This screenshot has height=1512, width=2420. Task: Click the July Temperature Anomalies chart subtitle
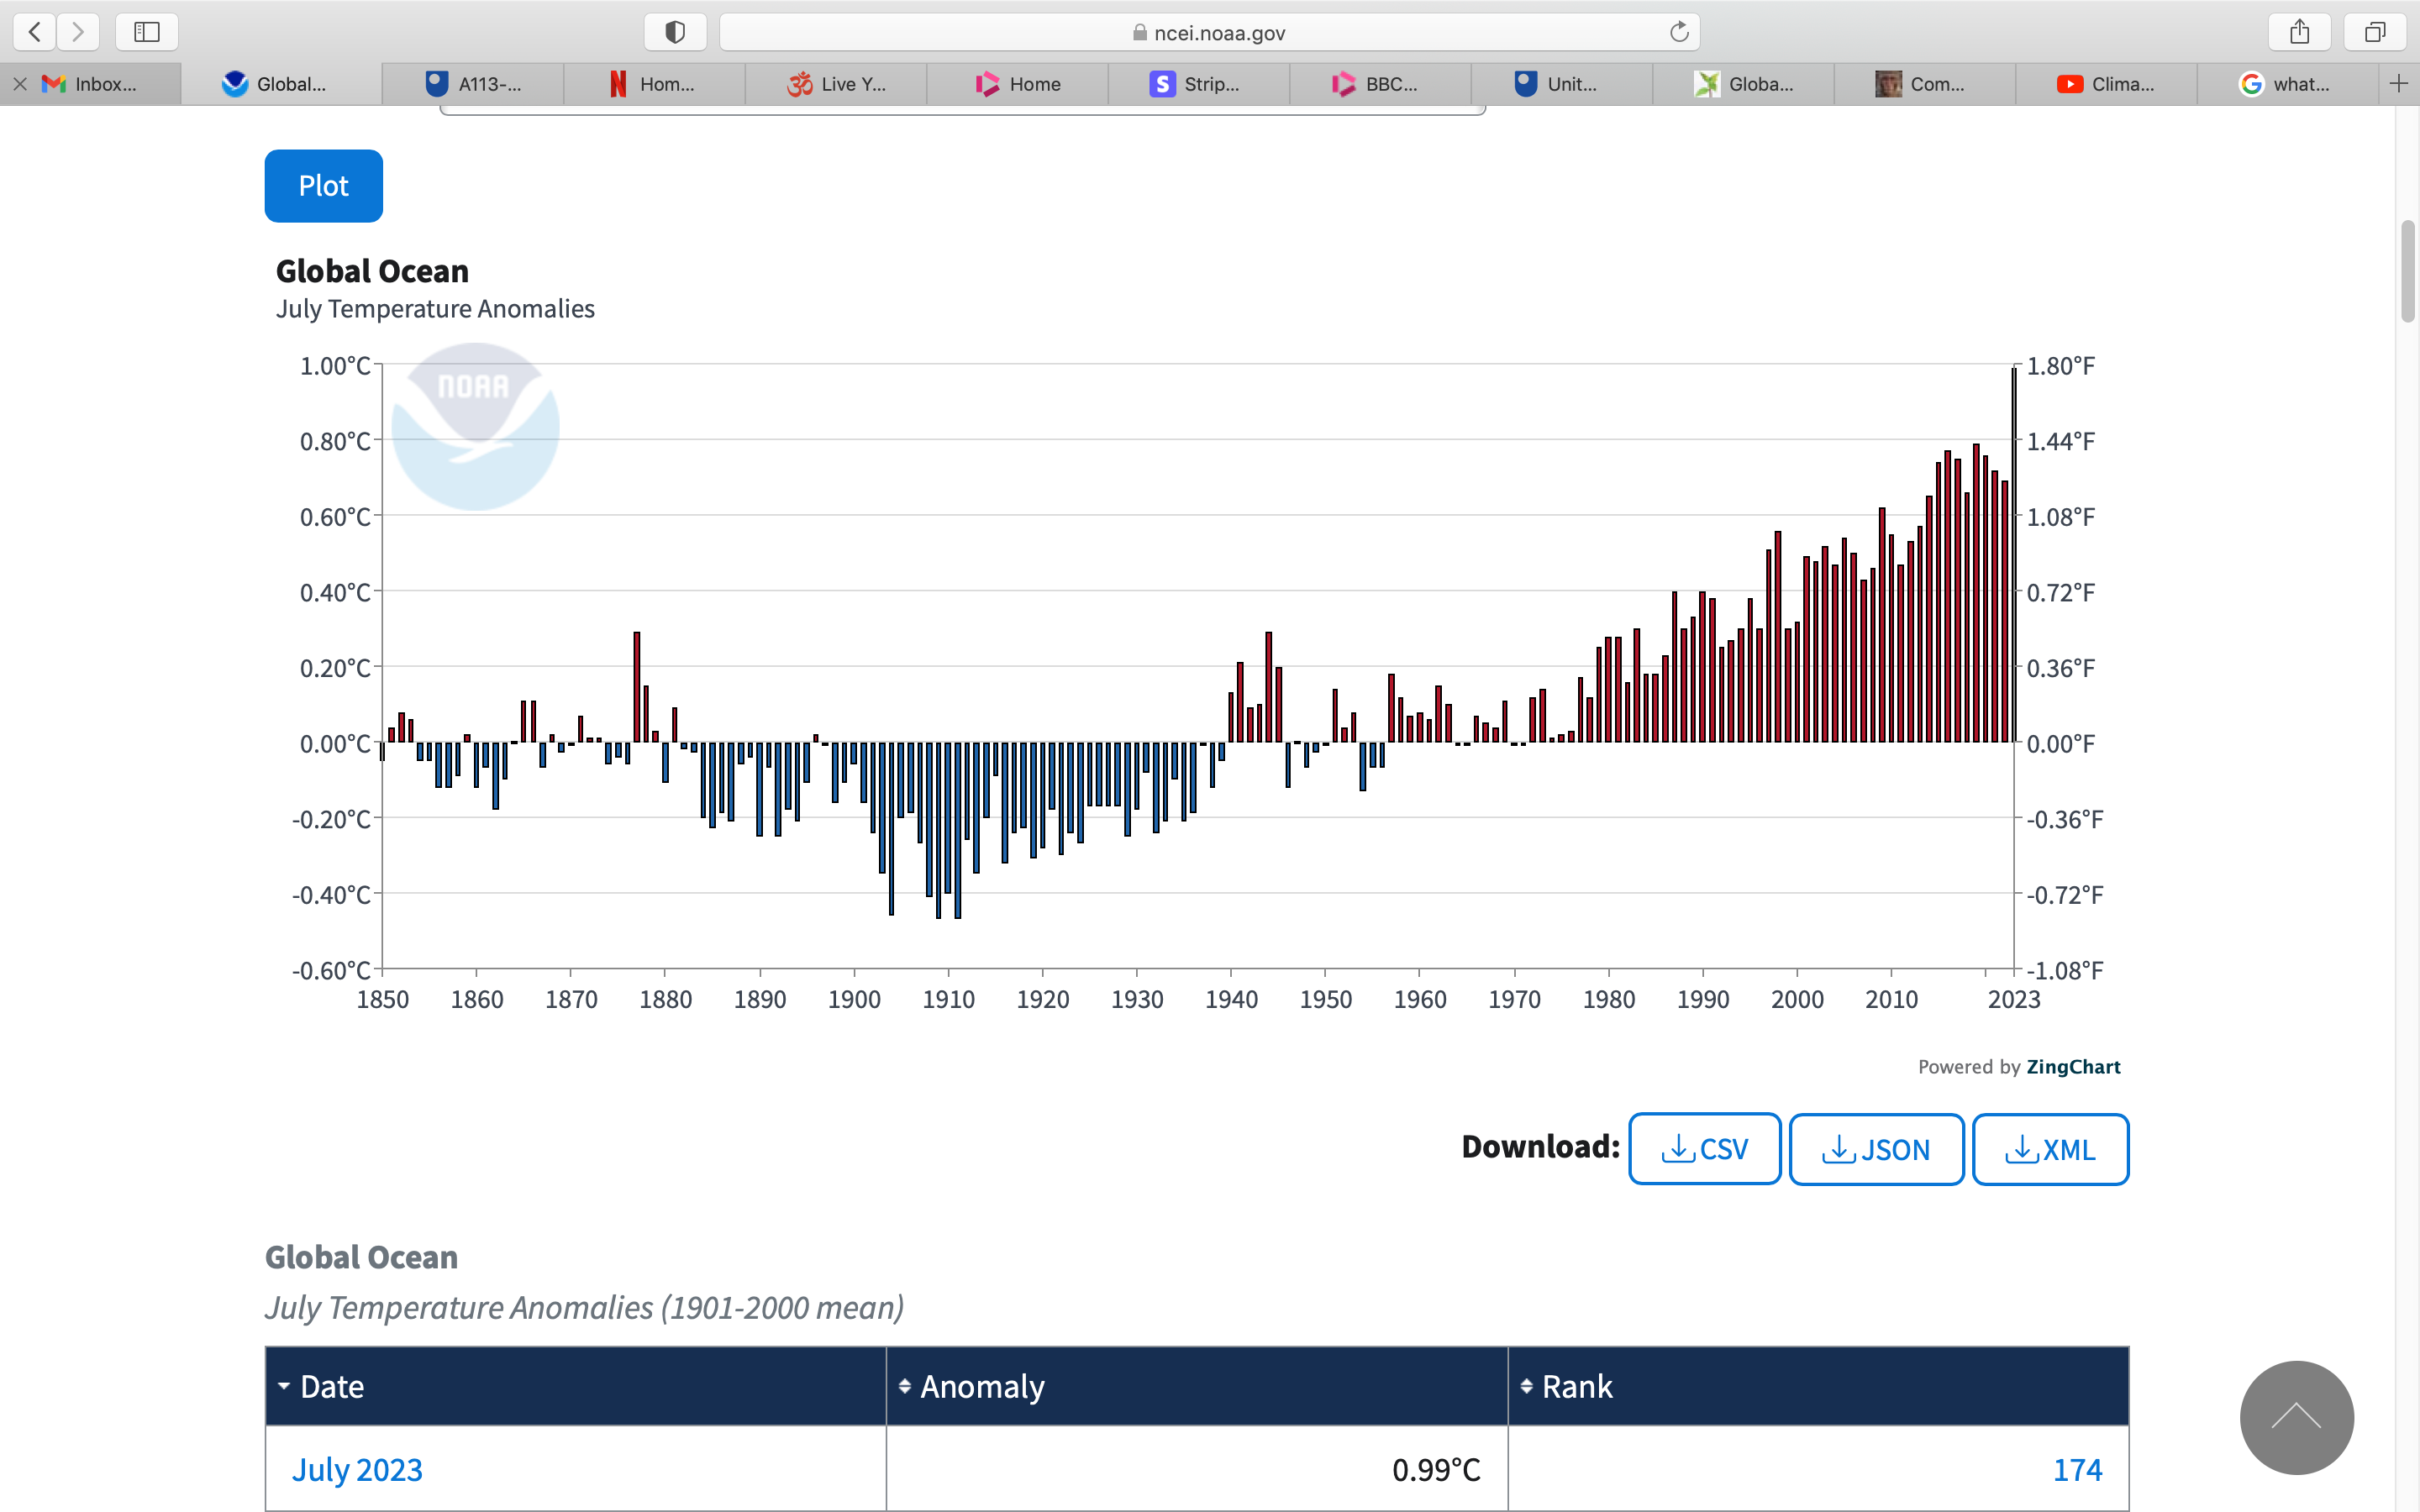(435, 309)
